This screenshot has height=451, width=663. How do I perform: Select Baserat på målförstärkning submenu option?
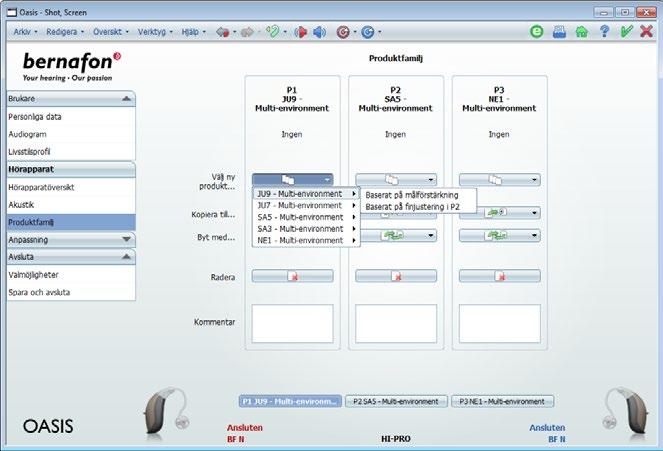(419, 195)
